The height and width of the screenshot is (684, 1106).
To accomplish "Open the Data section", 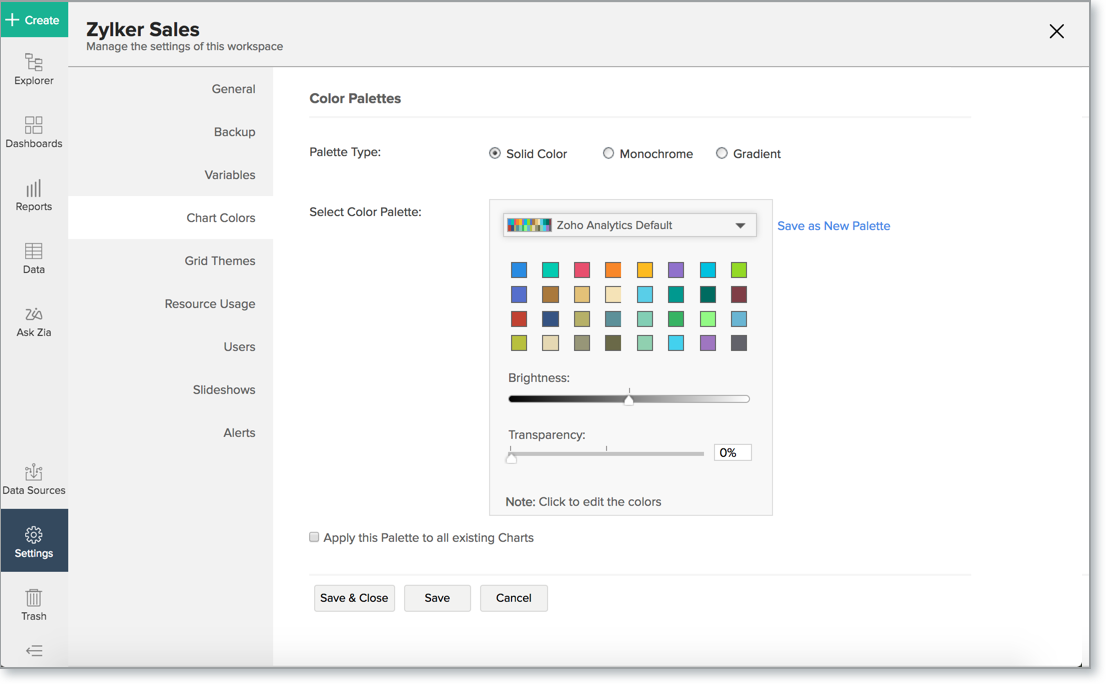I will (34, 256).
